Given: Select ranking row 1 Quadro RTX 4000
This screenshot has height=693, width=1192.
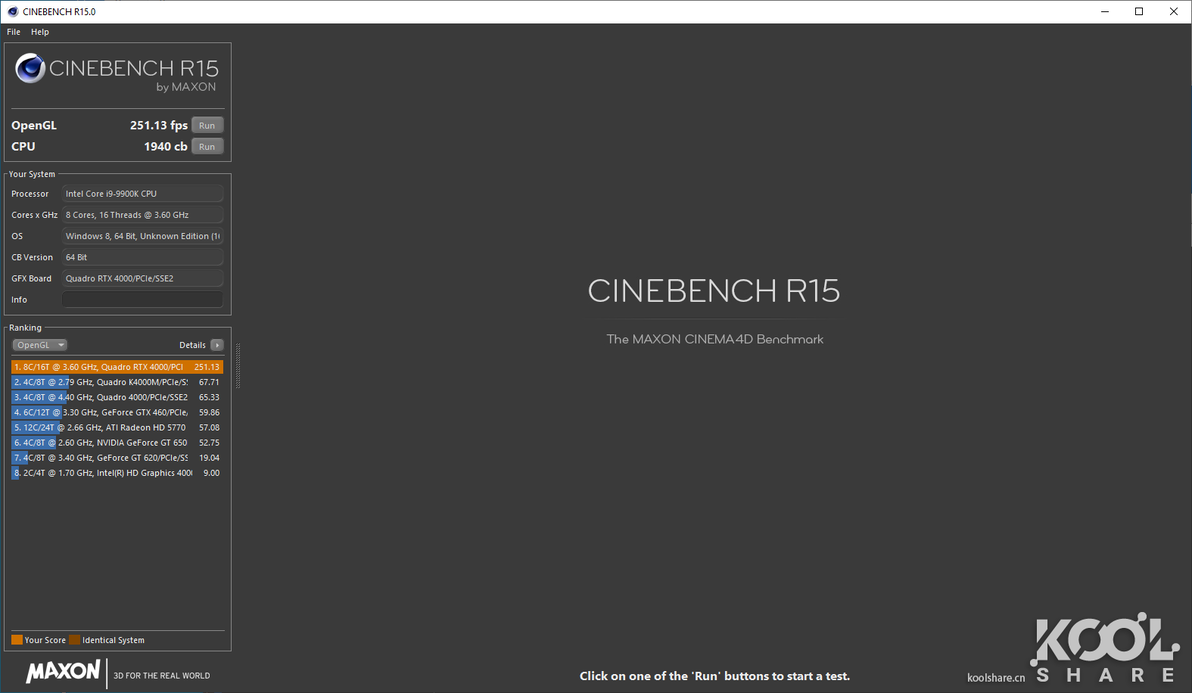Looking at the screenshot, I should point(117,367).
